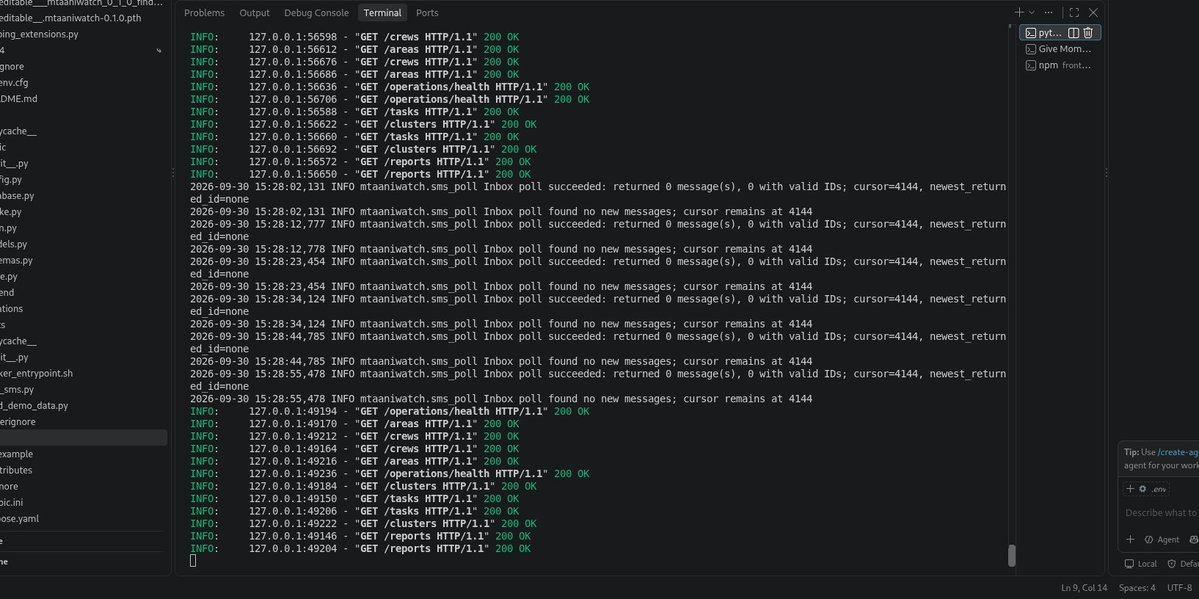Open the file ending in DME.md
Screen dimensions: 1199x599
[83, 99]
